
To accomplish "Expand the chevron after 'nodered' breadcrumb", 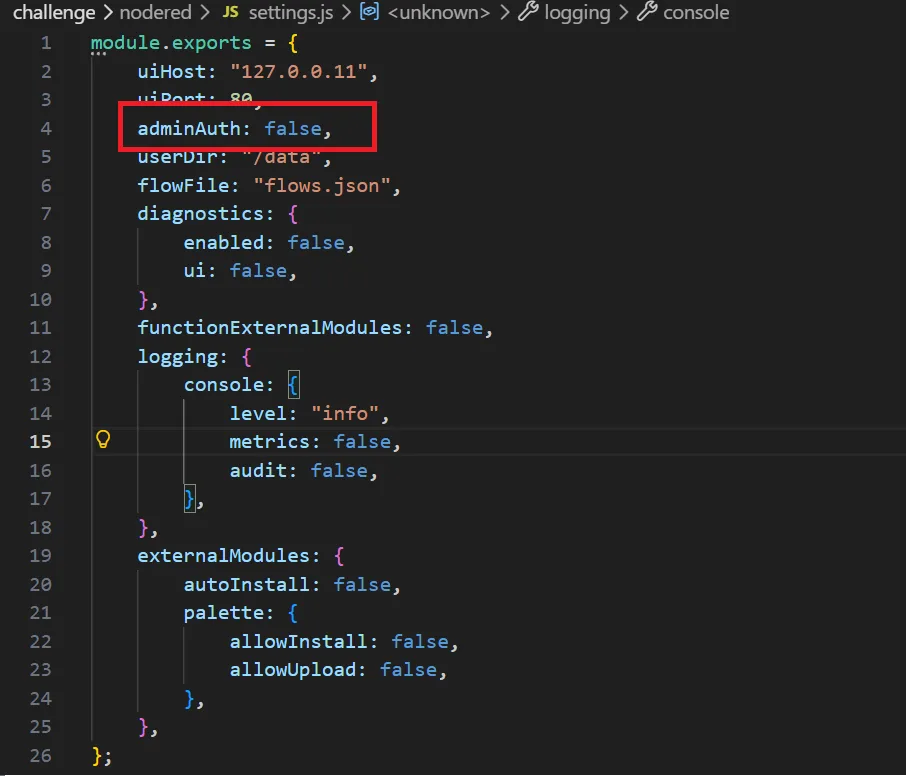I will [x=205, y=12].
